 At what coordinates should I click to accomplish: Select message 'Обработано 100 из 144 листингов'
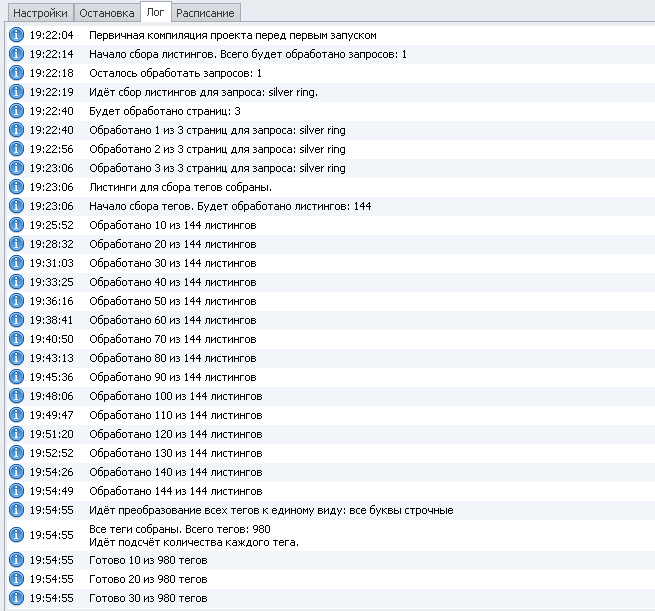pos(176,396)
